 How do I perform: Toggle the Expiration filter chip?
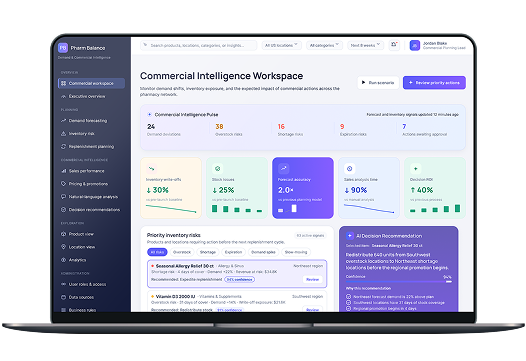233,252
